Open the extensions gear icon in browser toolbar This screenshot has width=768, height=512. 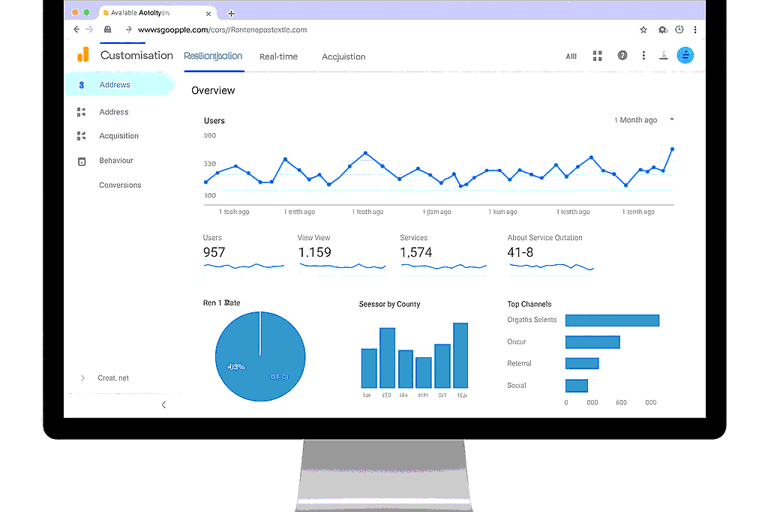pyautogui.click(x=663, y=30)
